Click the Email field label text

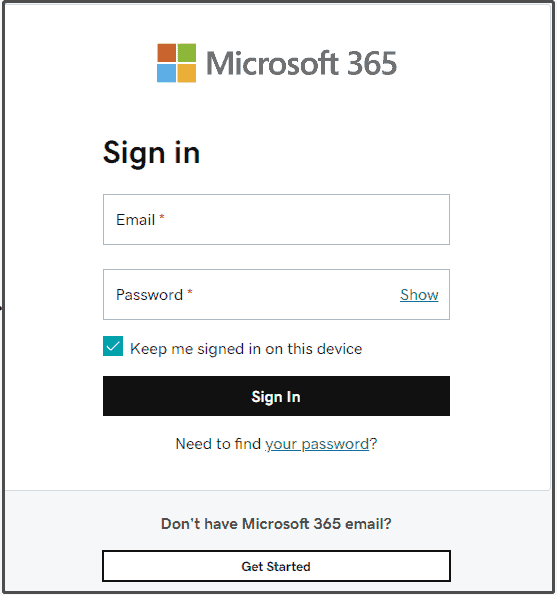coord(135,220)
